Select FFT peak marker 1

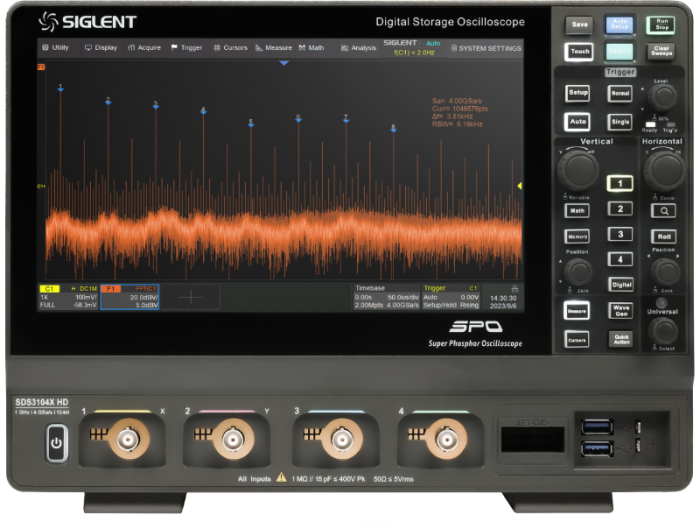(x=60, y=88)
